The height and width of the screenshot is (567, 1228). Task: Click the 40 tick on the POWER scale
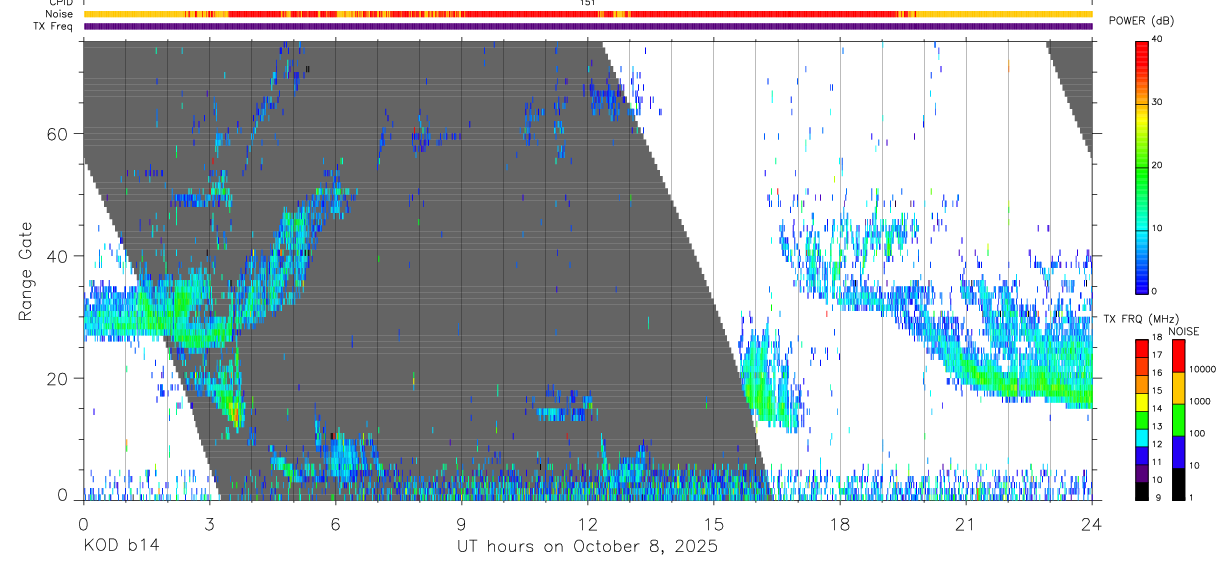1157,39
